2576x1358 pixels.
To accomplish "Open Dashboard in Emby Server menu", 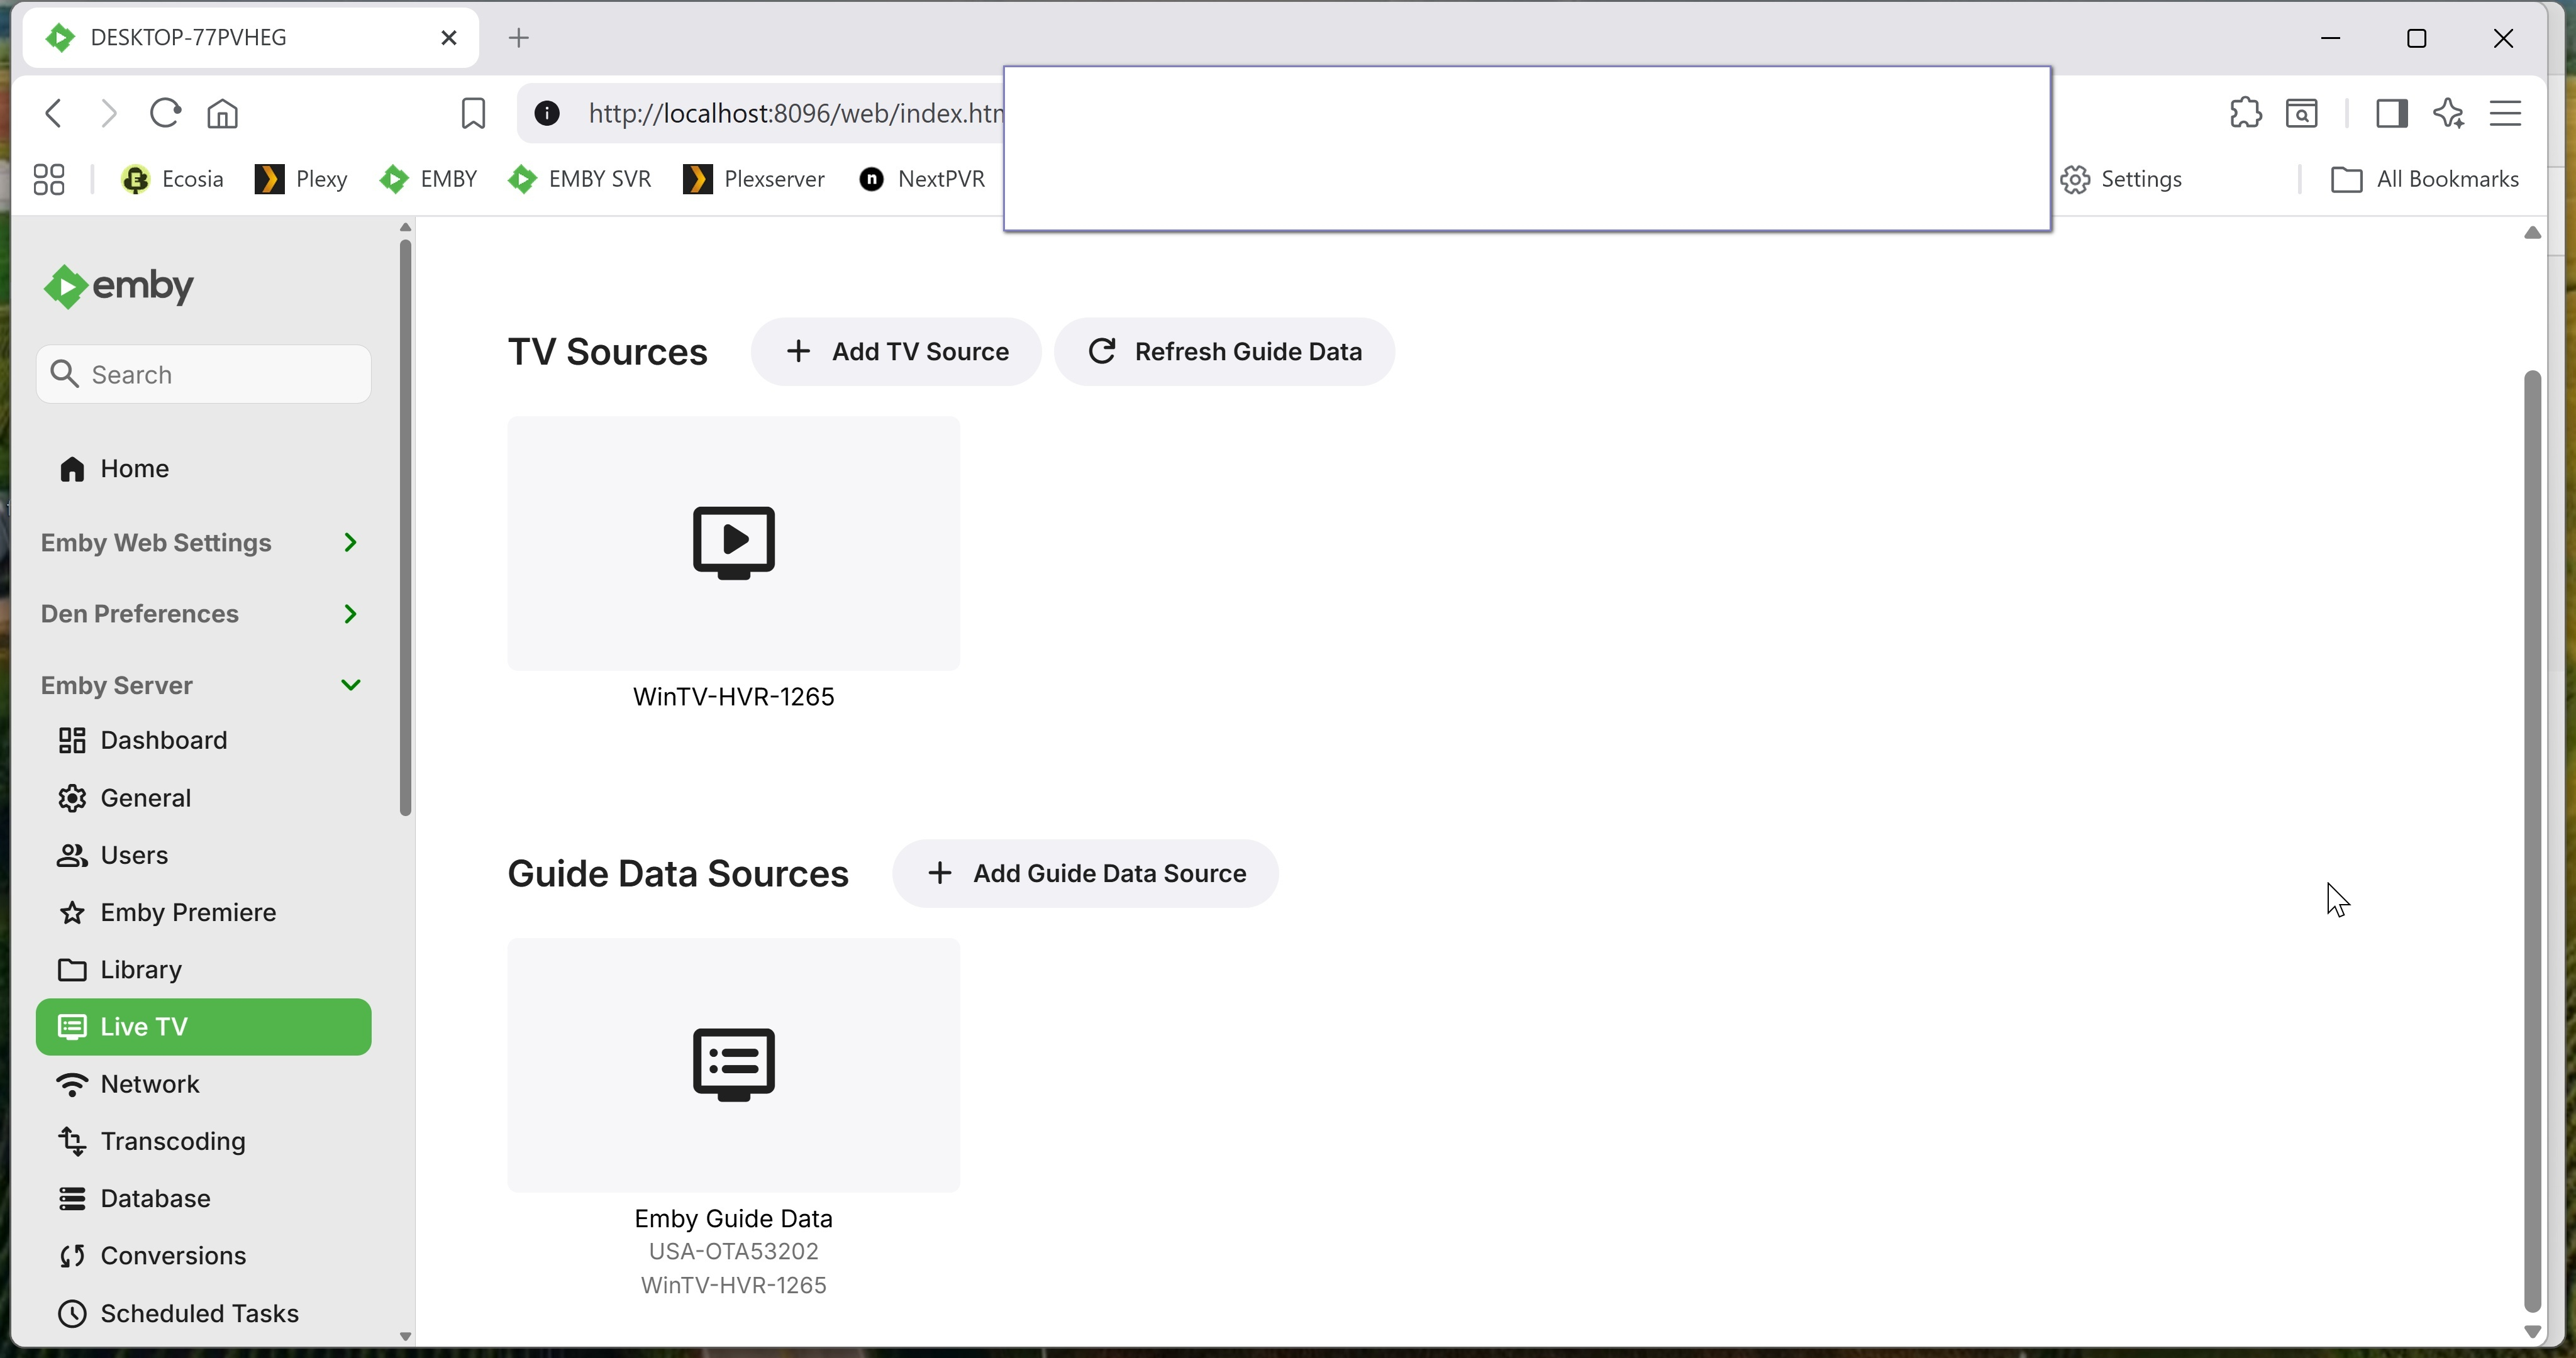I will tap(163, 741).
